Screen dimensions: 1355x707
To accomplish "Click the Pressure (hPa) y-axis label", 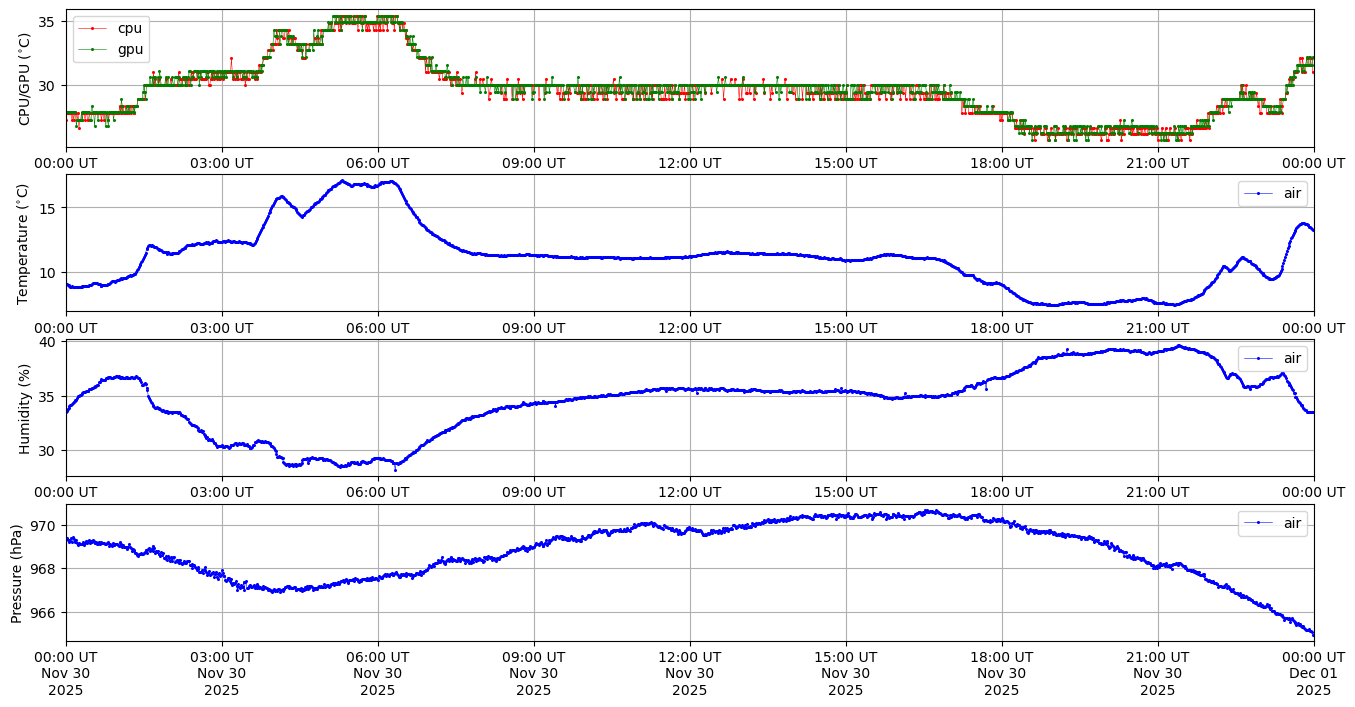I will coord(17,573).
